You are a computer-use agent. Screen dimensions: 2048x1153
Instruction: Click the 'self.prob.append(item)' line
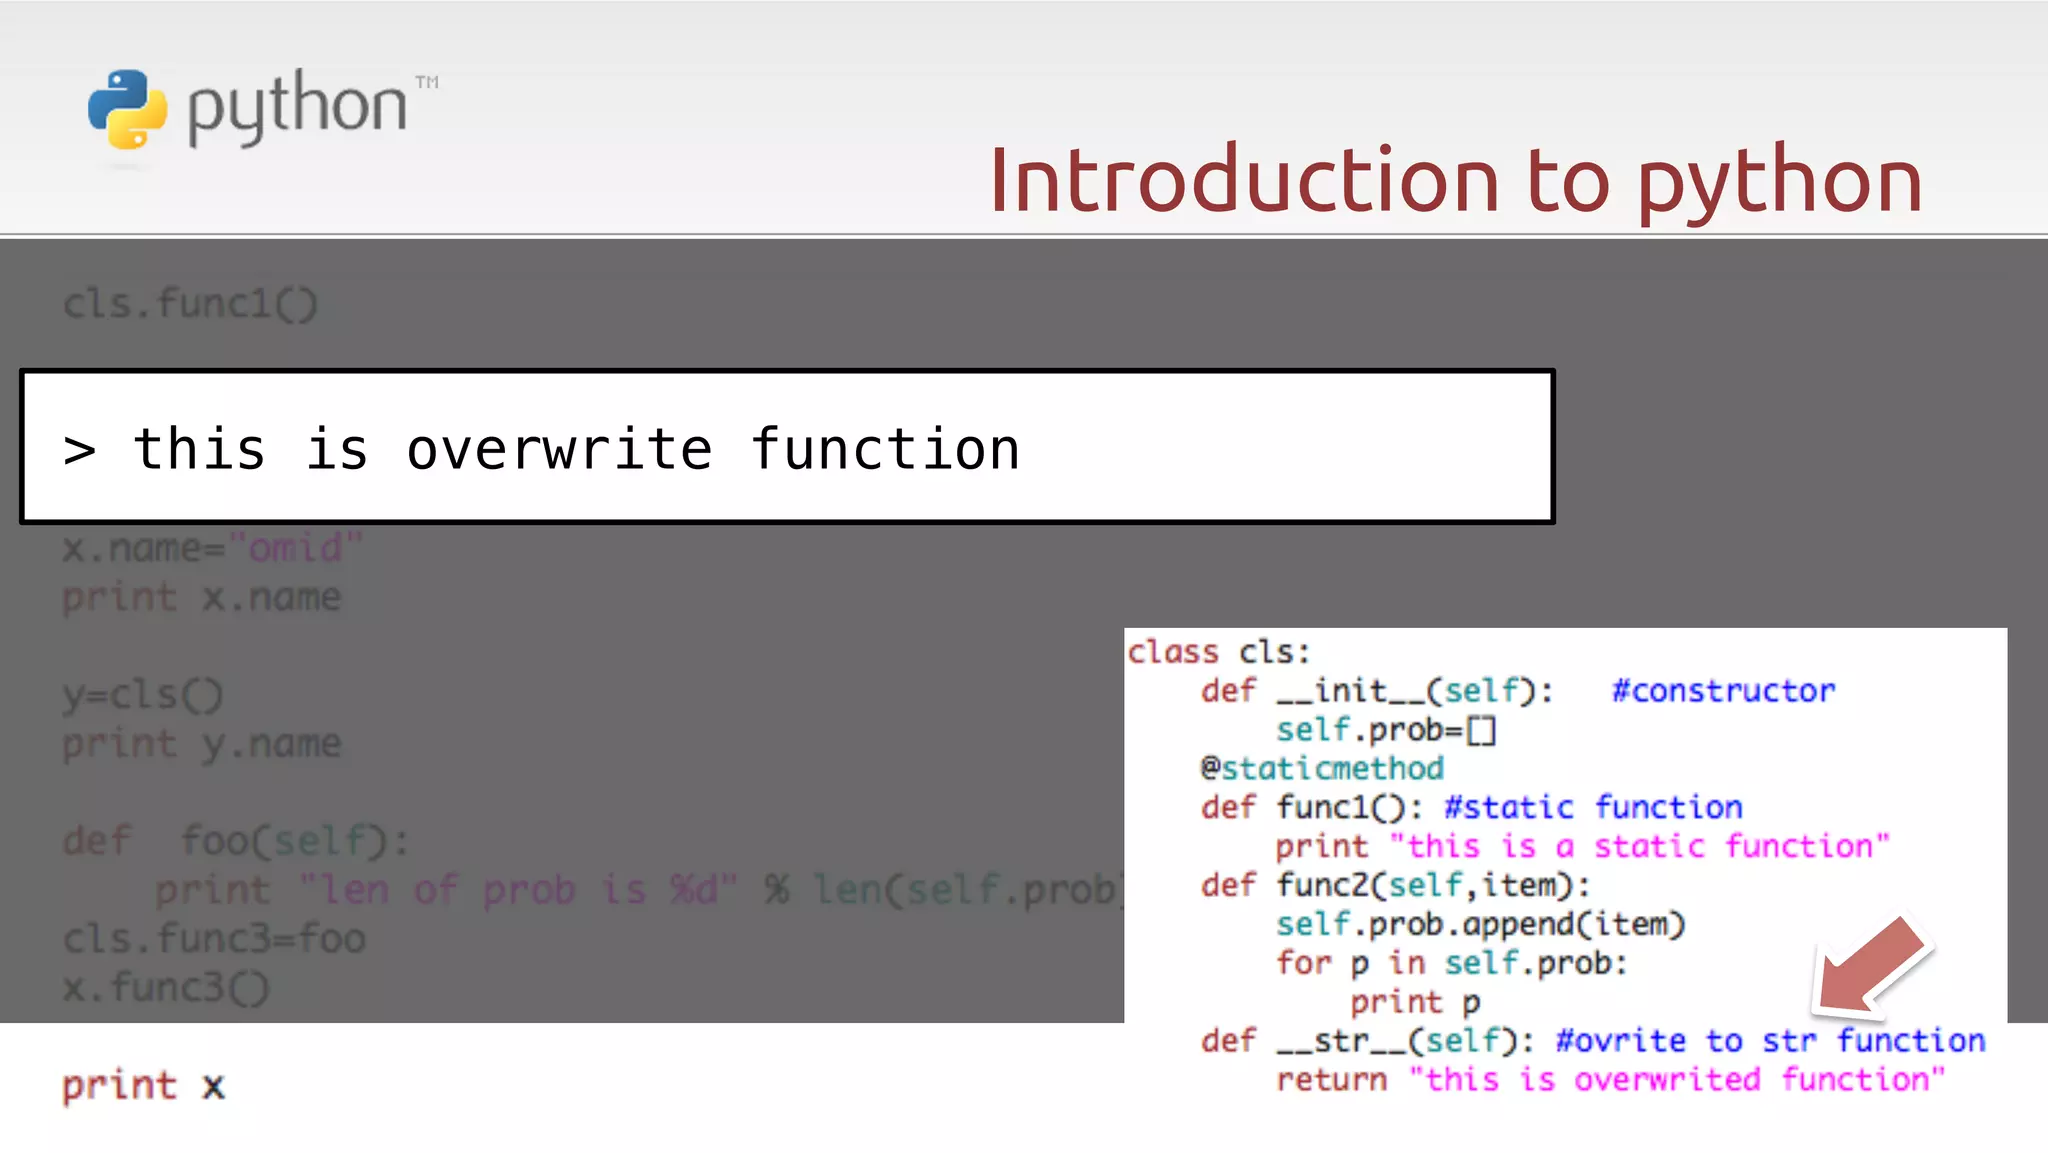tap(1481, 924)
